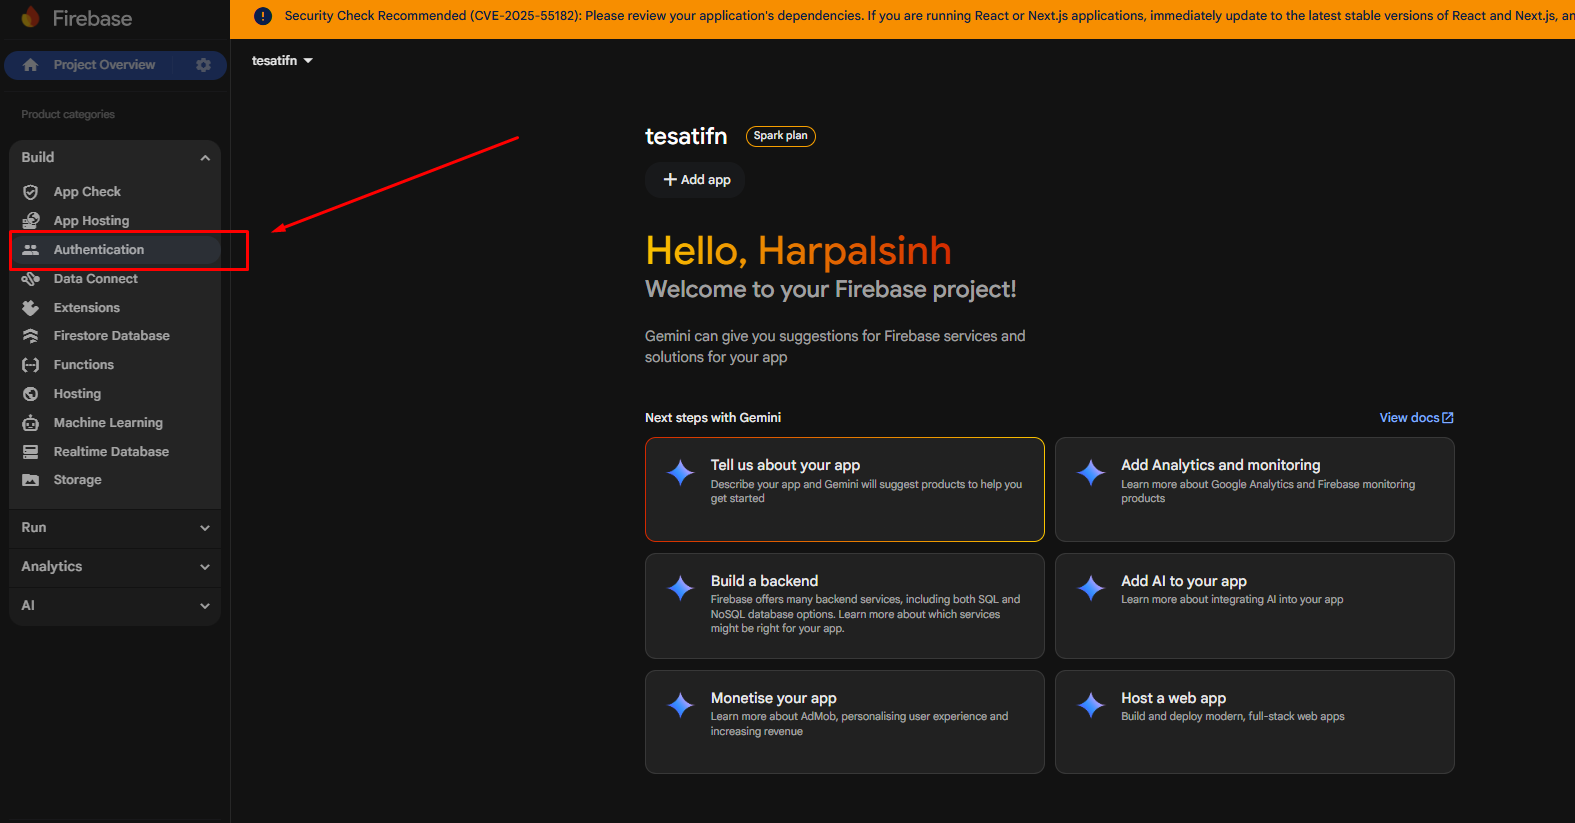
Task: Click the Gemini sparkle on Monetise your app
Action: [681, 705]
